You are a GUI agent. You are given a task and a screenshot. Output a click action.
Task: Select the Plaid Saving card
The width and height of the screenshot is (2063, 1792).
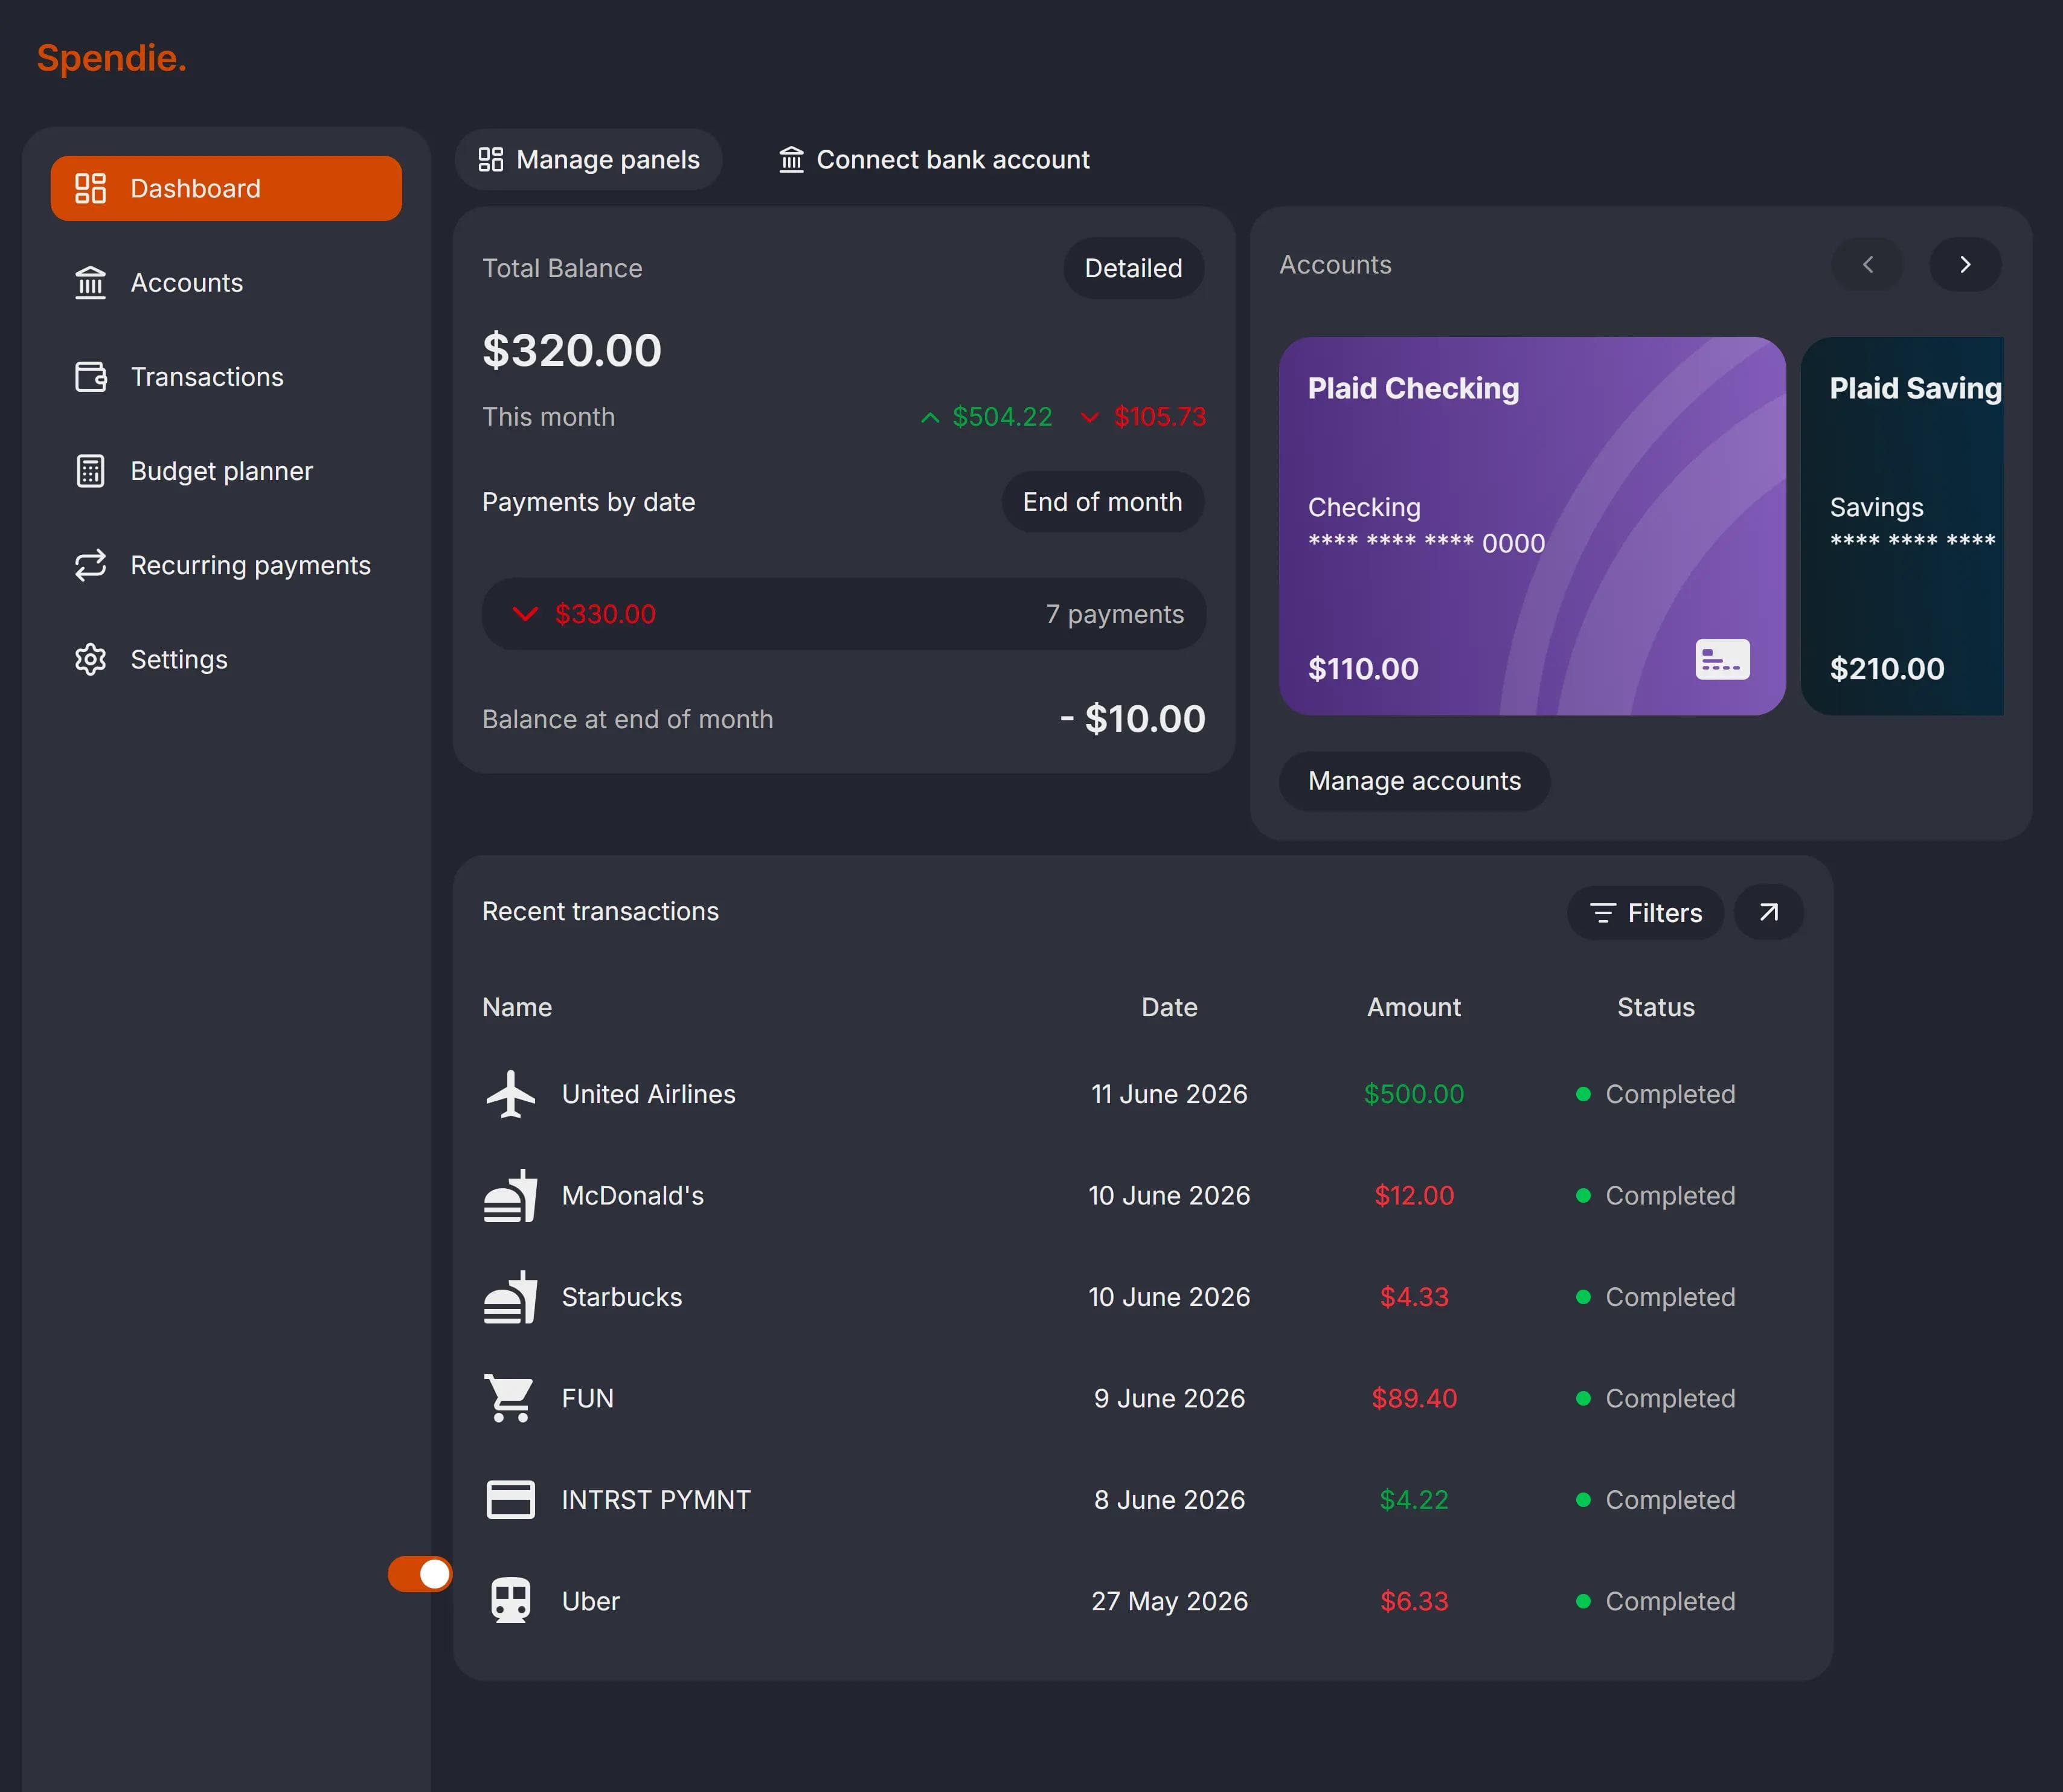click(1903, 526)
